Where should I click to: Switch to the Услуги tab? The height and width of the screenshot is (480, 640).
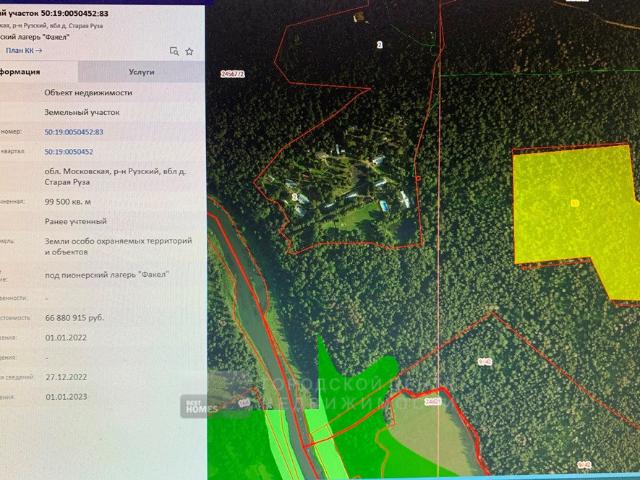[x=141, y=72]
